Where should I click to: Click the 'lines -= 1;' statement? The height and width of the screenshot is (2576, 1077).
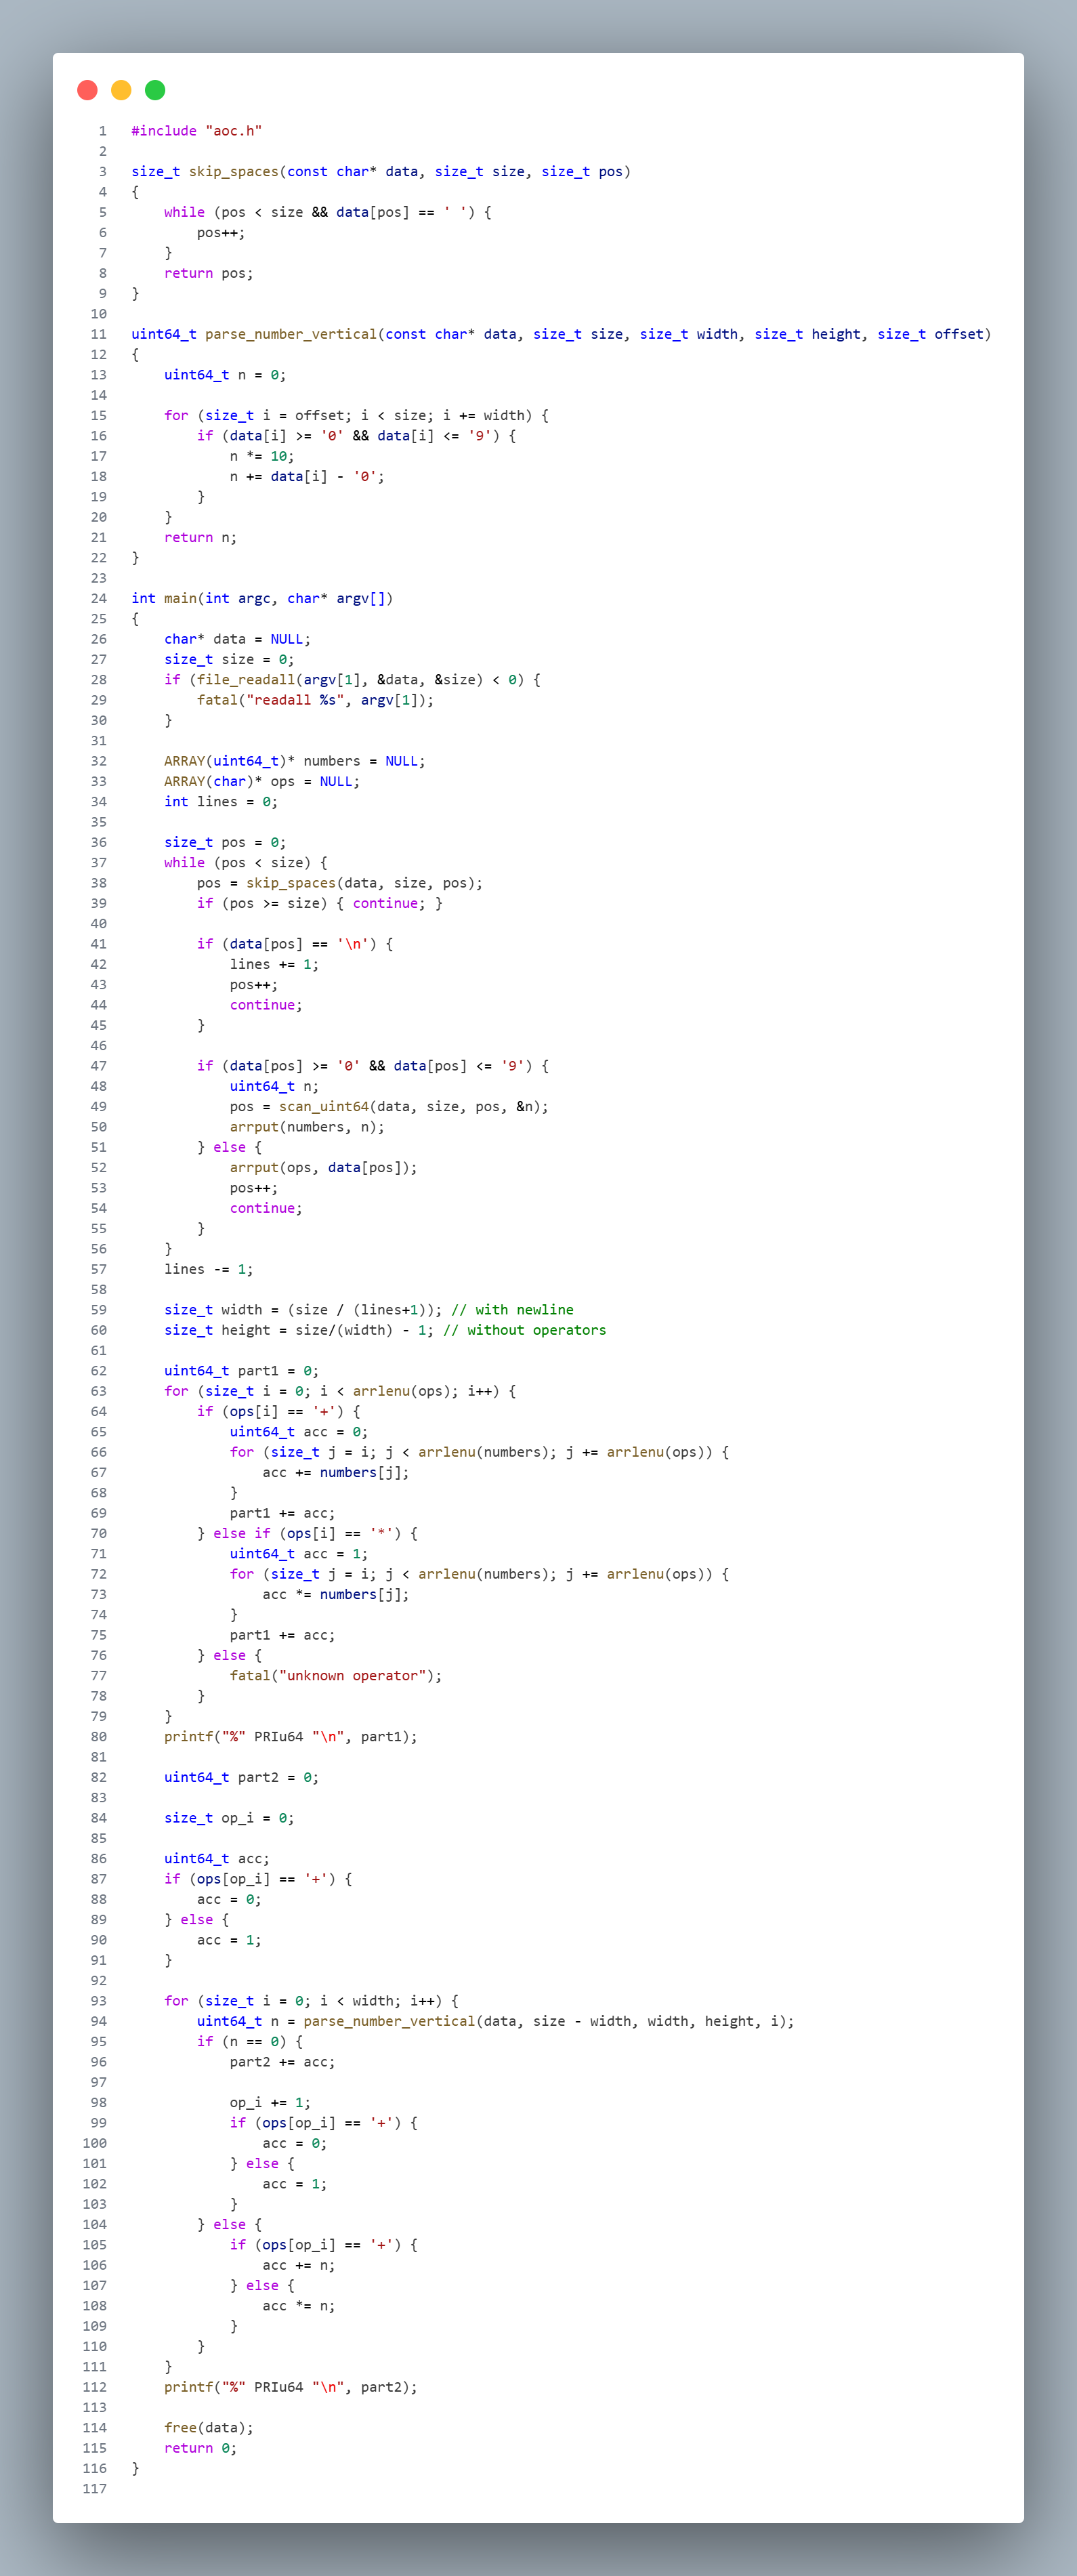coord(209,1270)
